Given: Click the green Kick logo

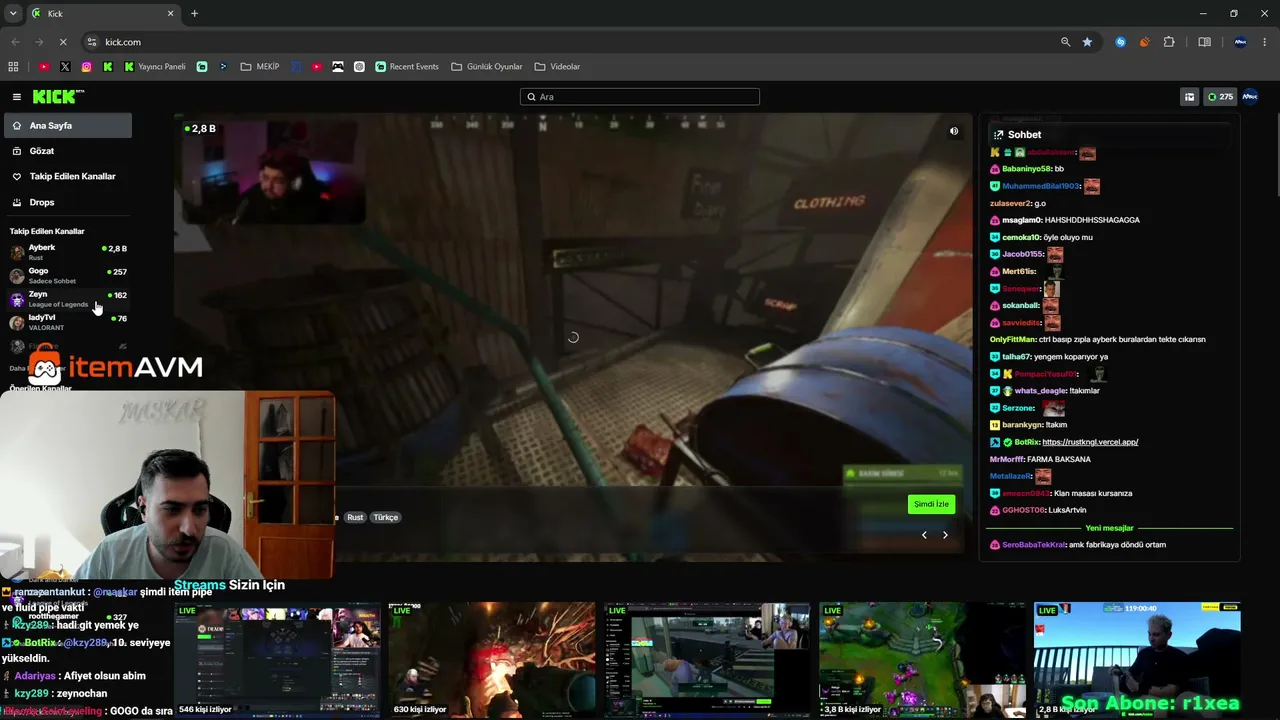Looking at the screenshot, I should 58,97.
